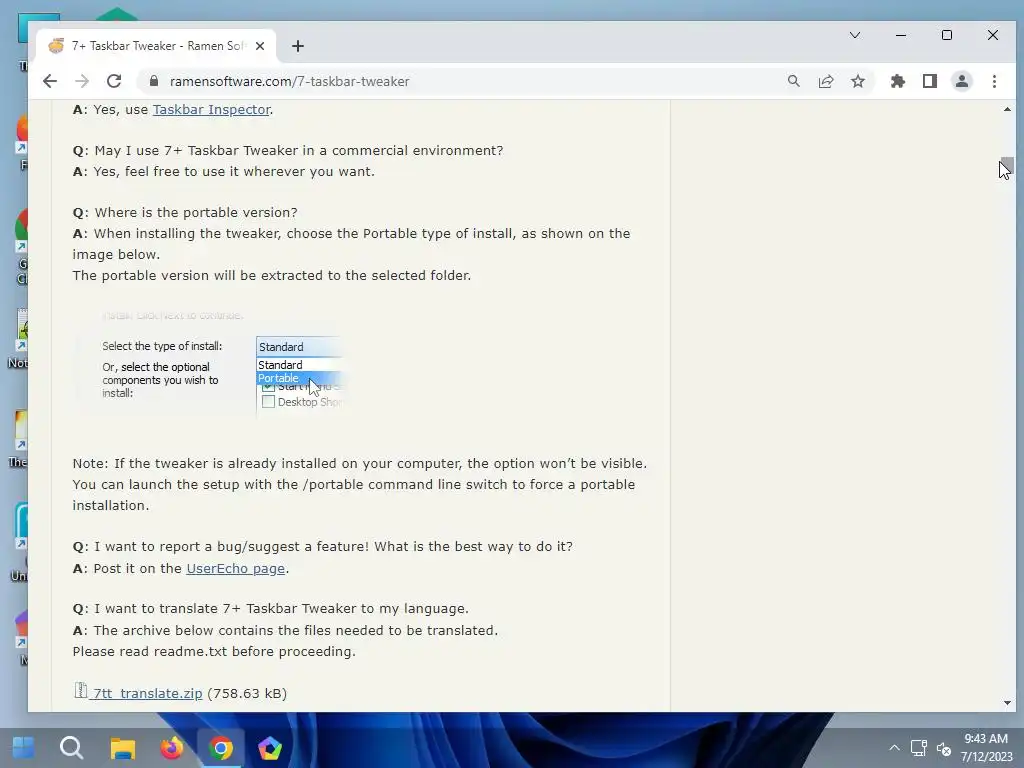
Task: Bookmark this page with the star
Action: pyautogui.click(x=857, y=81)
